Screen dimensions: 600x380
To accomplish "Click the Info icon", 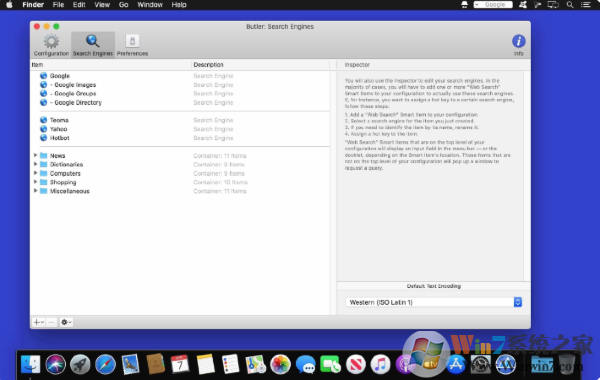I will [518, 45].
